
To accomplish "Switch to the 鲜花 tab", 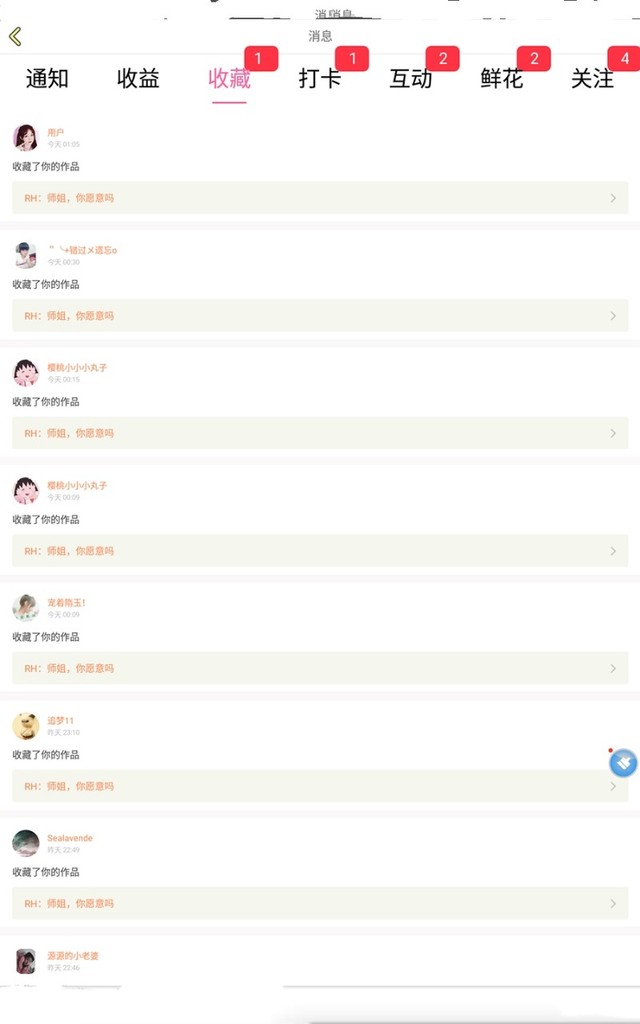I will 502,78.
